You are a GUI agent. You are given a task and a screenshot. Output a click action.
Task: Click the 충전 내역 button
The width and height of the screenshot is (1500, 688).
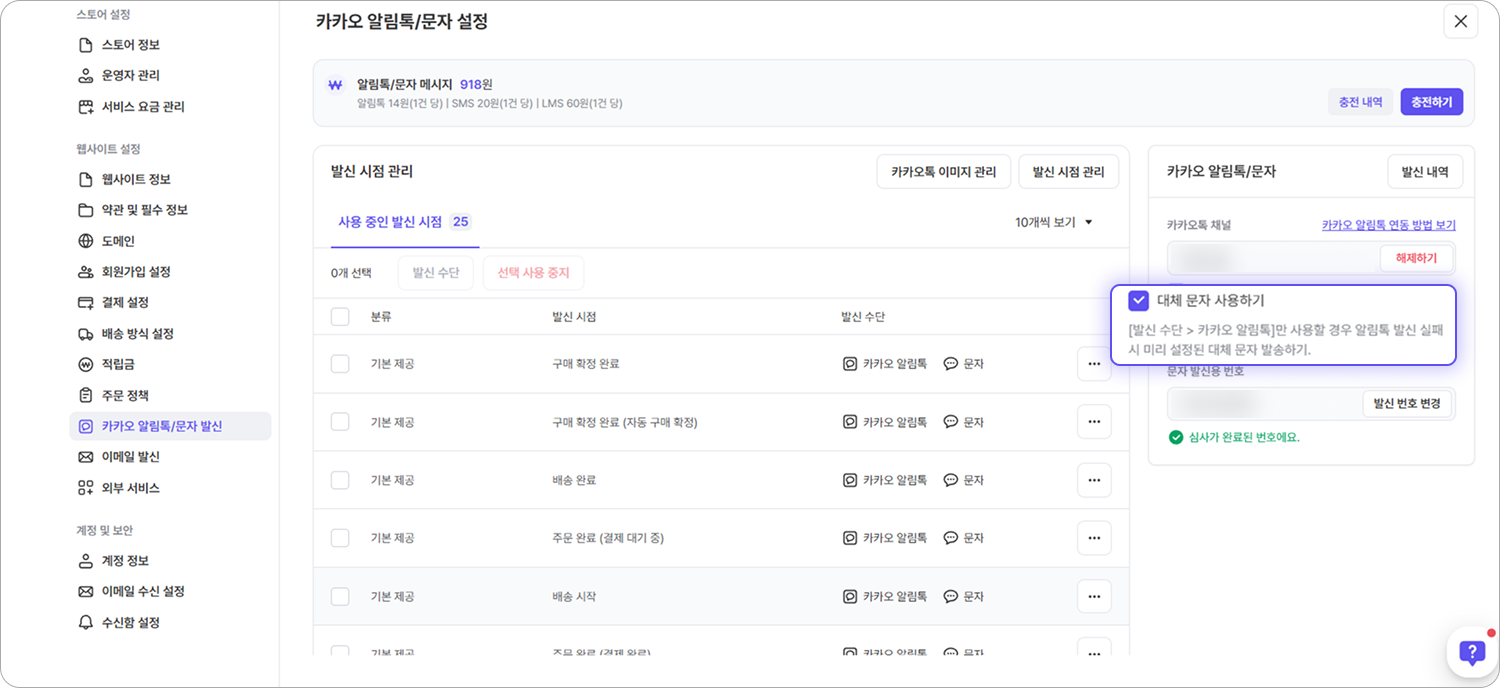coord(1360,102)
